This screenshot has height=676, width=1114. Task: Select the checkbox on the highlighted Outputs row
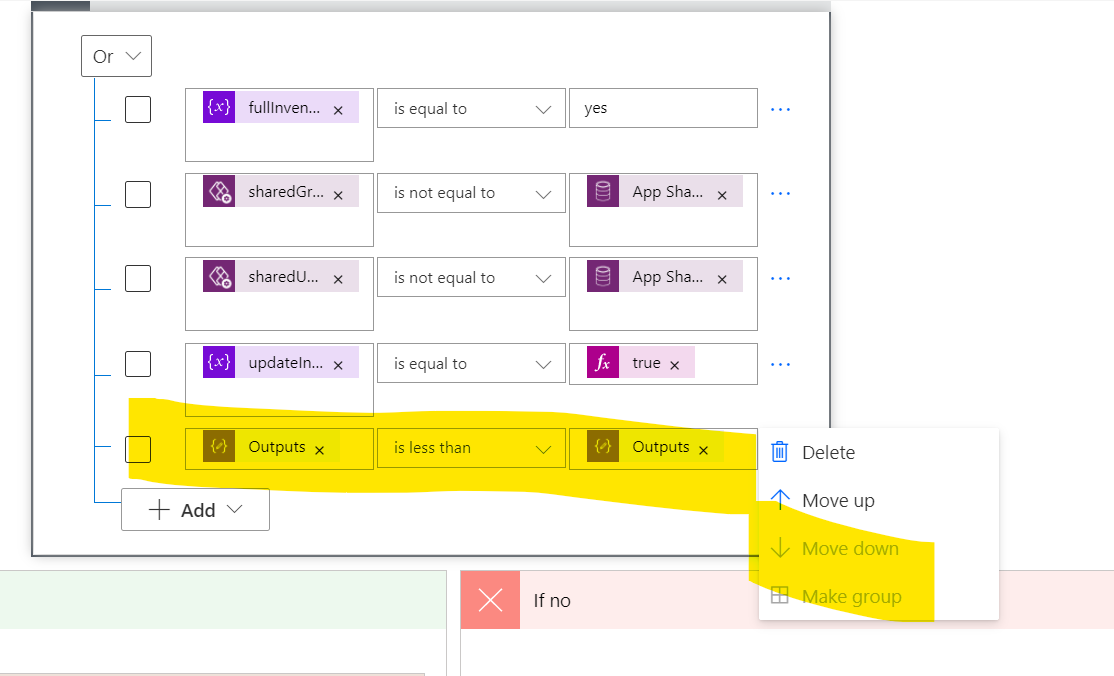pyautogui.click(x=137, y=449)
